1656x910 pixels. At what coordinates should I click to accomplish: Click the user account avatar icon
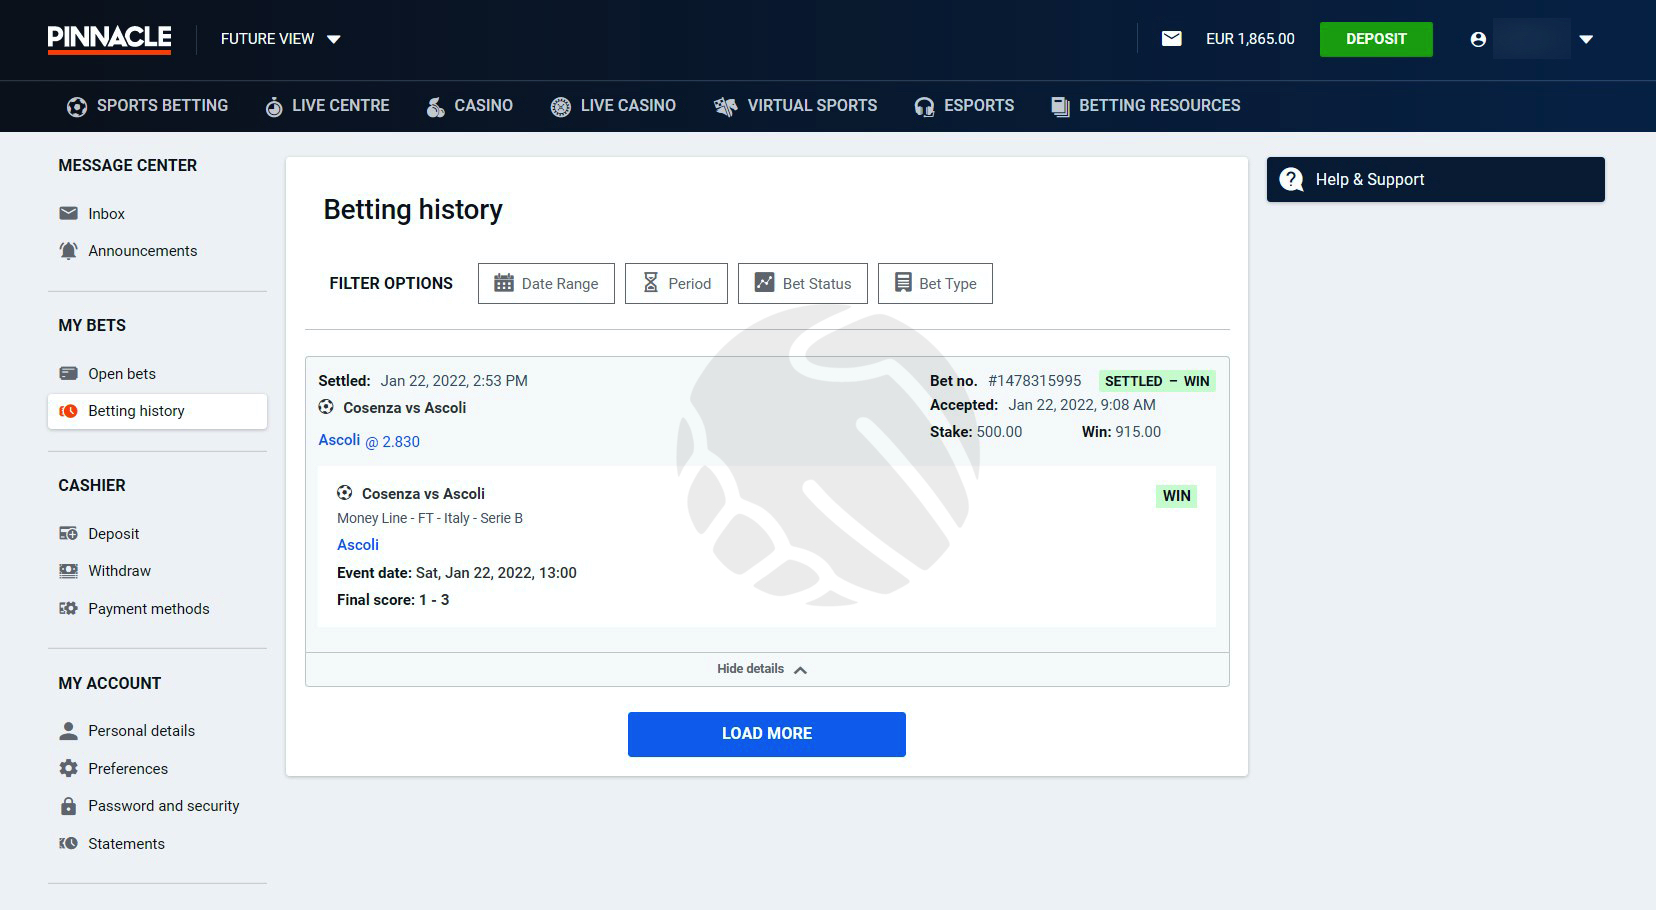pos(1478,39)
